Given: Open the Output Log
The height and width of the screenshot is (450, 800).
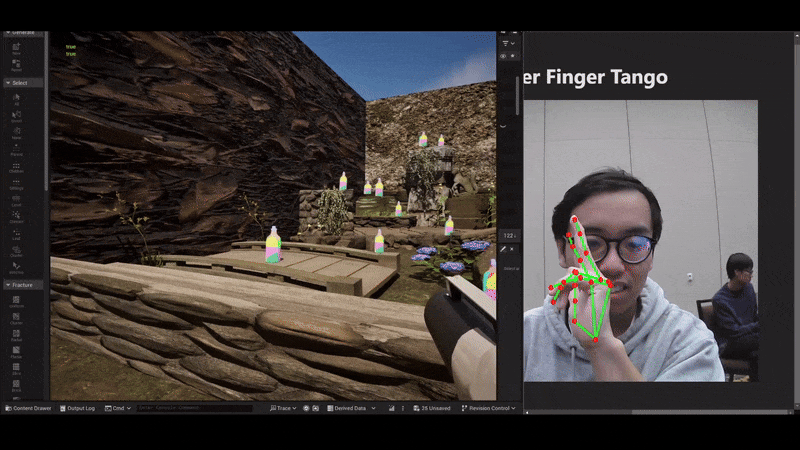Looking at the screenshot, I should click(x=78, y=408).
